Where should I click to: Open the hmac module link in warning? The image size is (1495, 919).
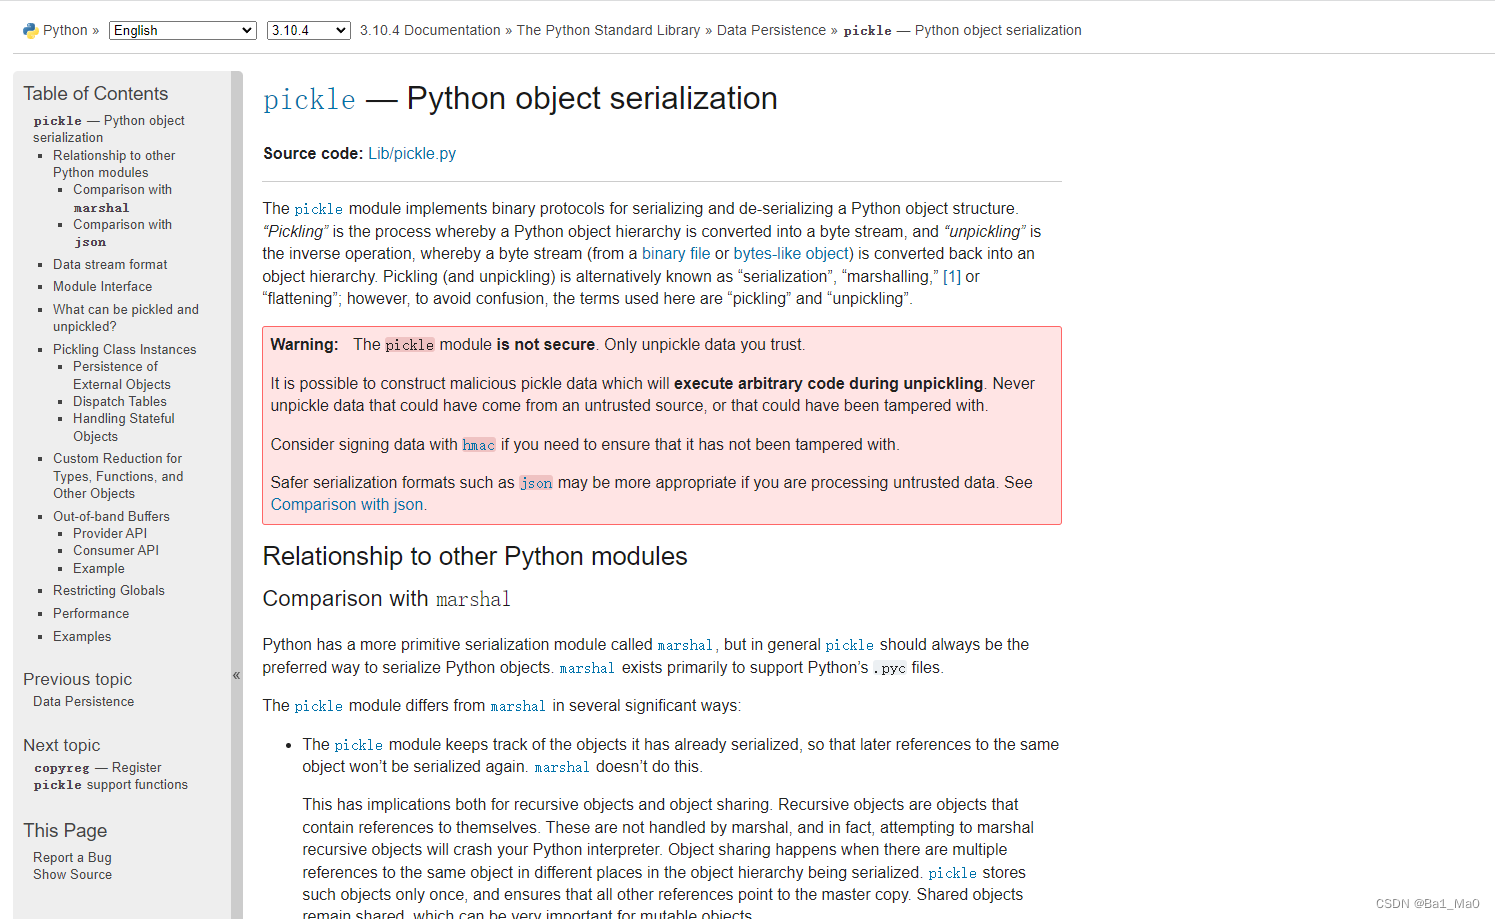(x=478, y=445)
